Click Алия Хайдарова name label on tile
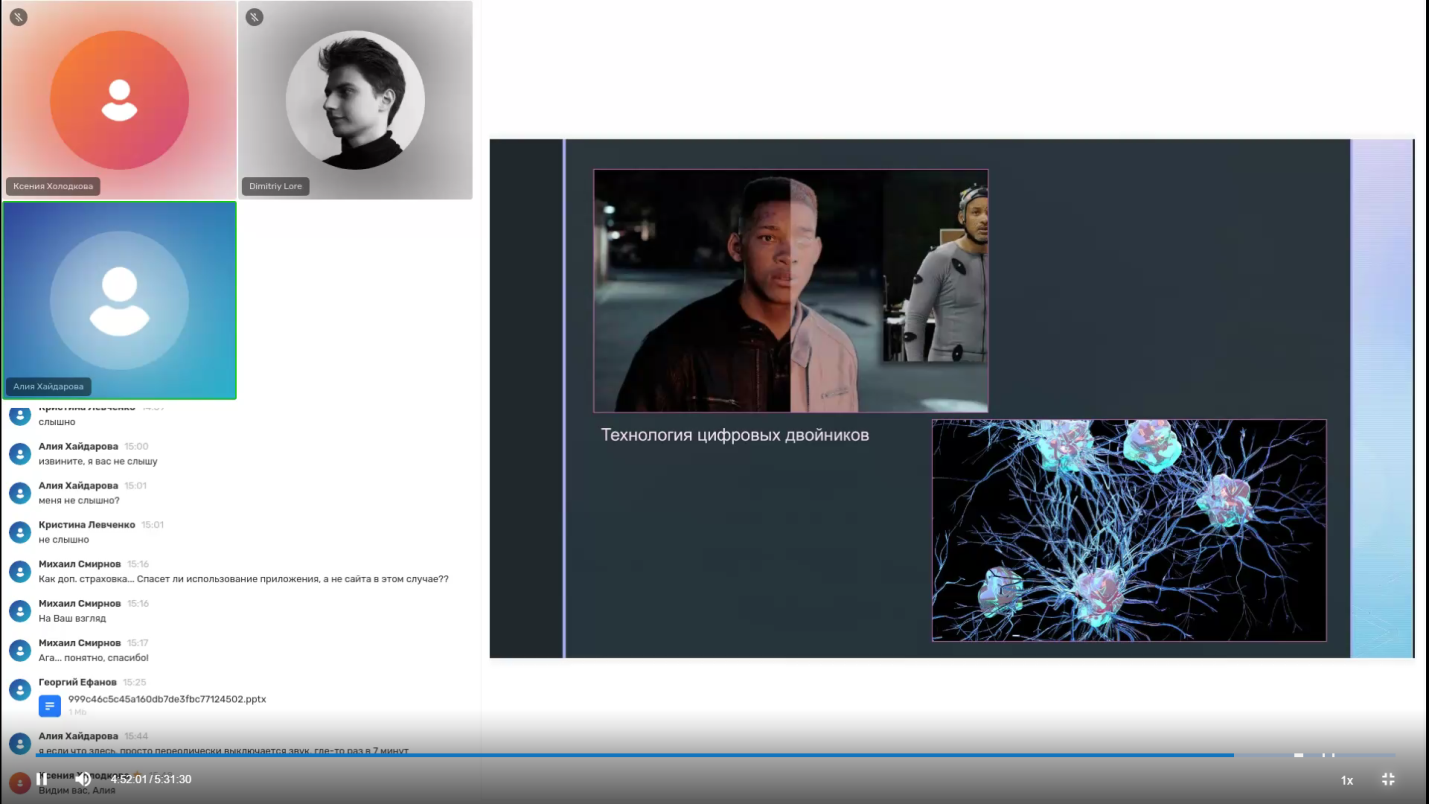Screen dimensions: 1429x804 [49, 386]
